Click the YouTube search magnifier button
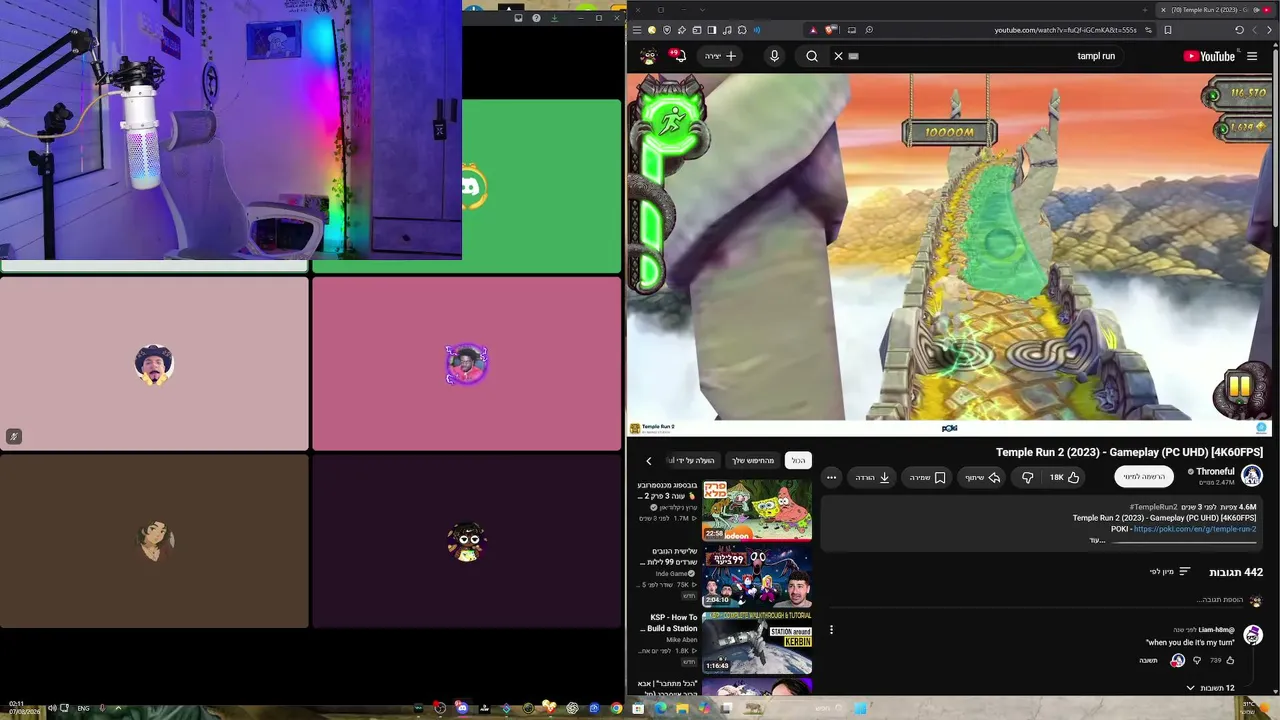Image resolution: width=1280 pixels, height=720 pixels. (812, 56)
